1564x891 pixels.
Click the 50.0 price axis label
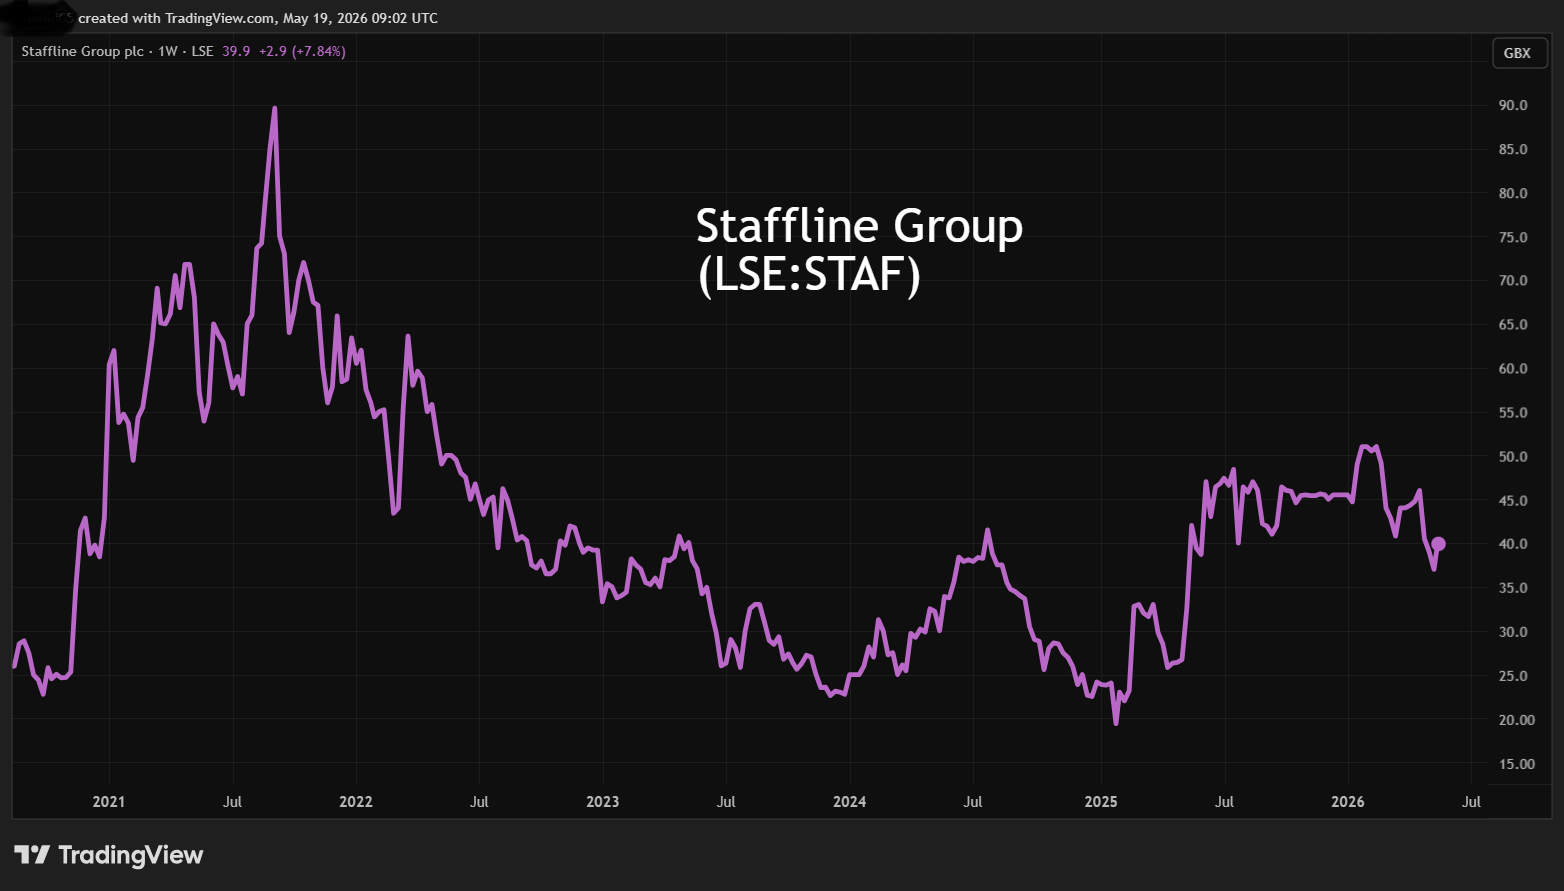(1513, 456)
